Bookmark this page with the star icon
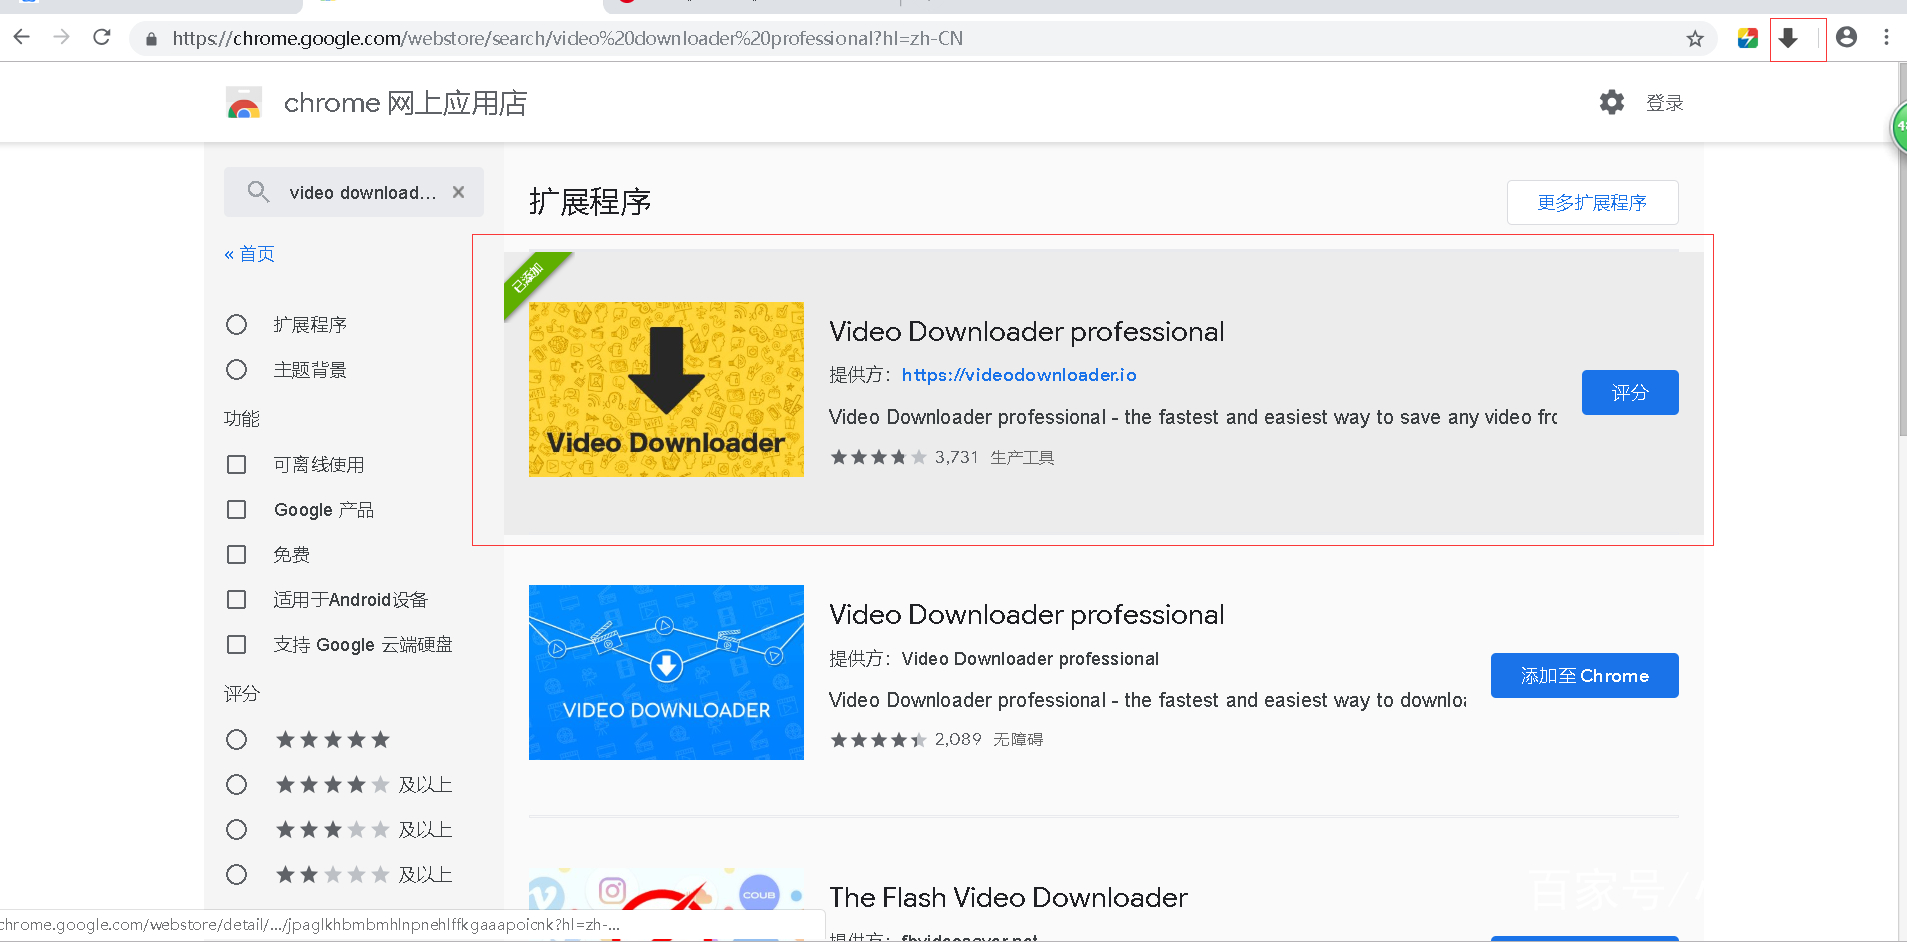 1695,39
